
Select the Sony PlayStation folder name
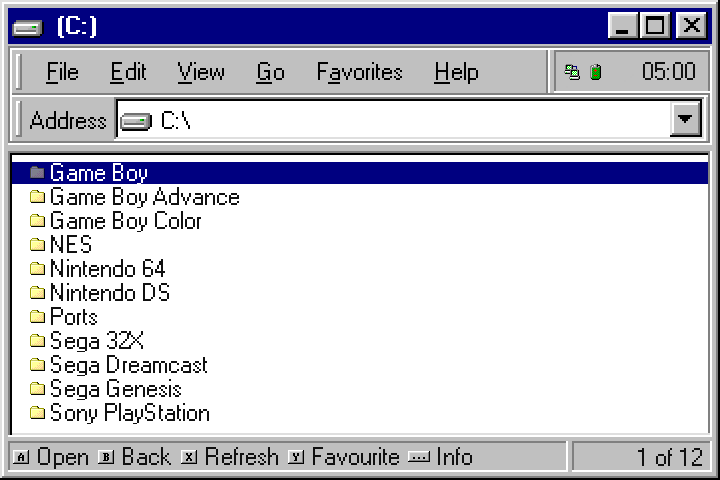coord(129,413)
